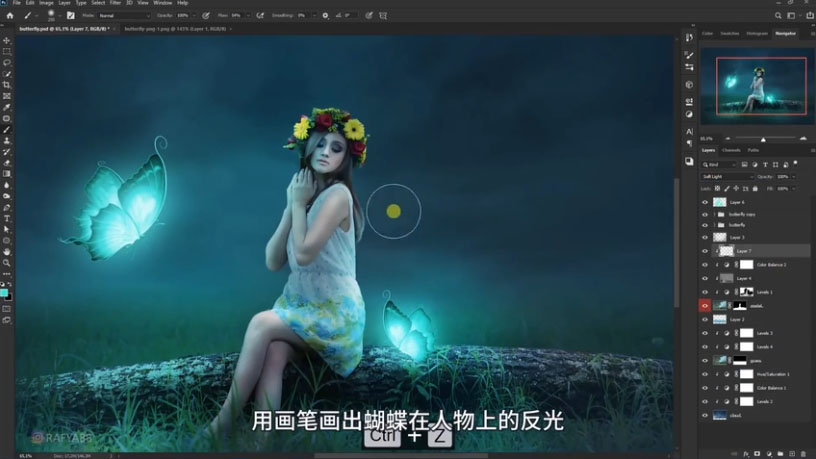Open the brush settings panel toggle
The height and width of the screenshot is (459, 816).
tap(71, 16)
